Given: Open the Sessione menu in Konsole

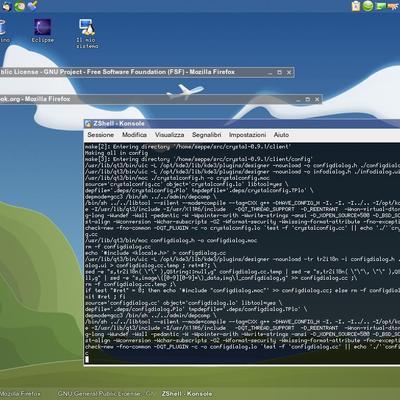Looking at the screenshot, I should click(100, 135).
